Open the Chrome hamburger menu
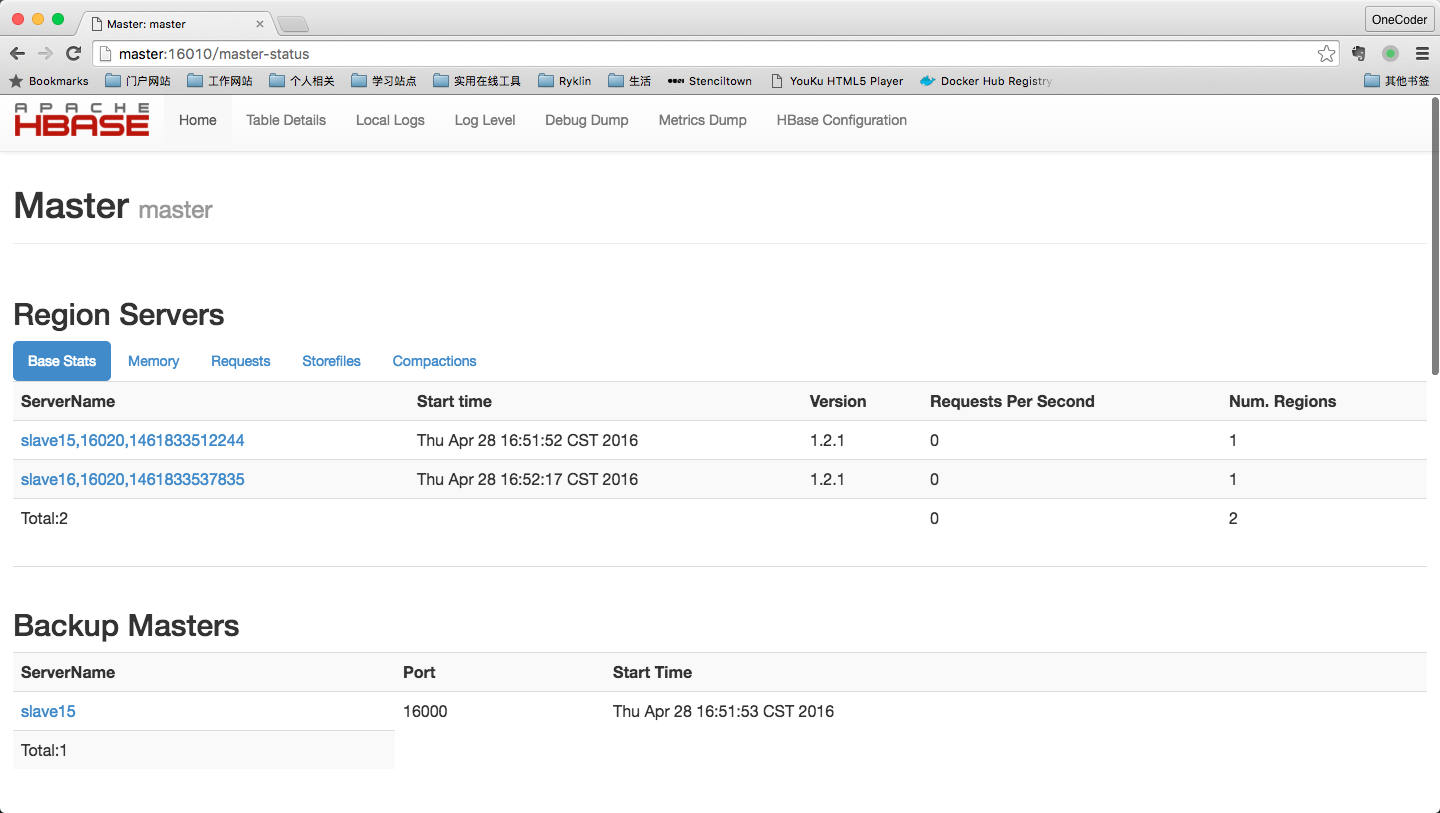The height and width of the screenshot is (813, 1440). coord(1422,54)
